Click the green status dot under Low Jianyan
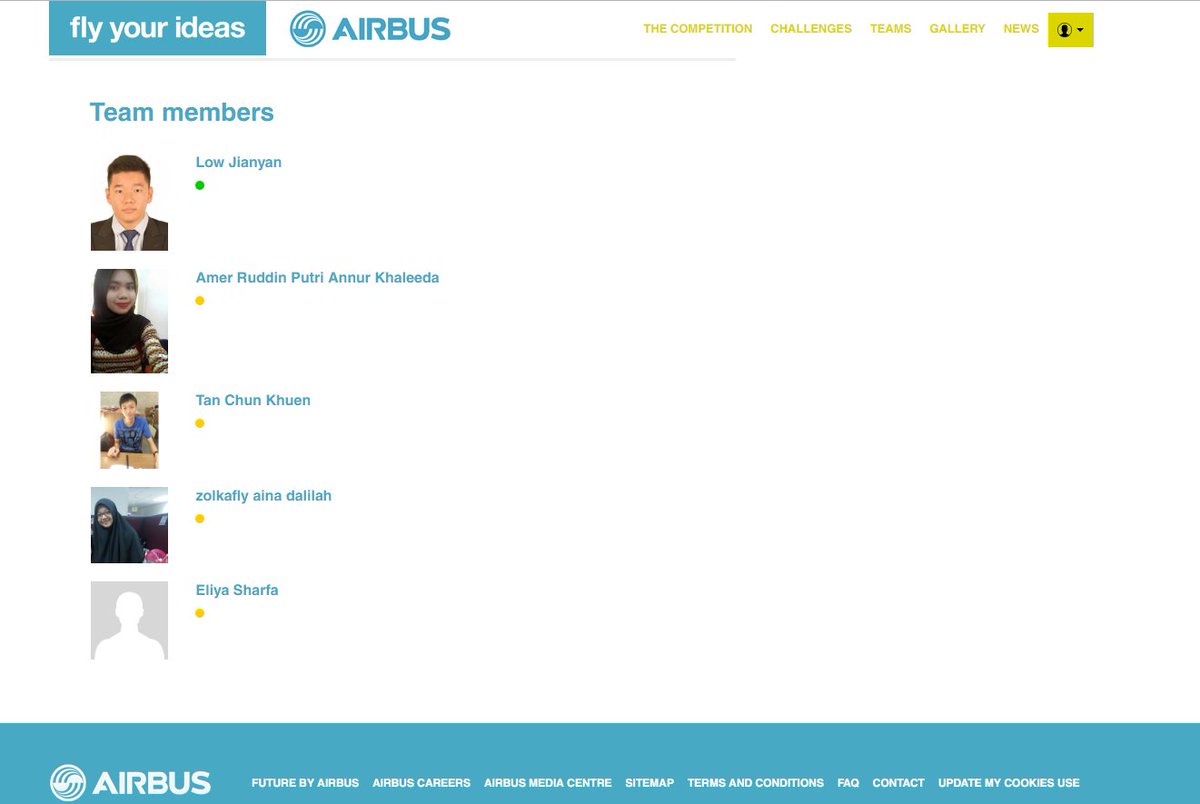 (200, 185)
